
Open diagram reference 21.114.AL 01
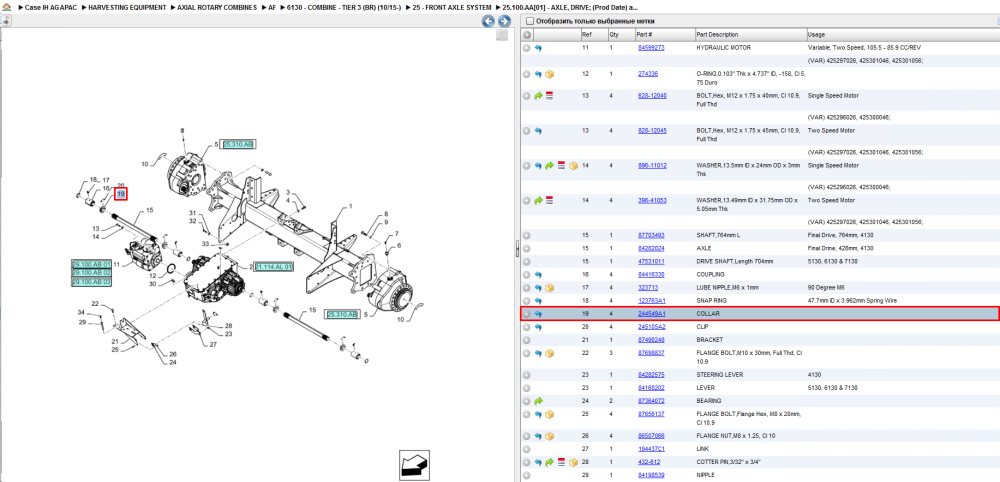coord(274,267)
